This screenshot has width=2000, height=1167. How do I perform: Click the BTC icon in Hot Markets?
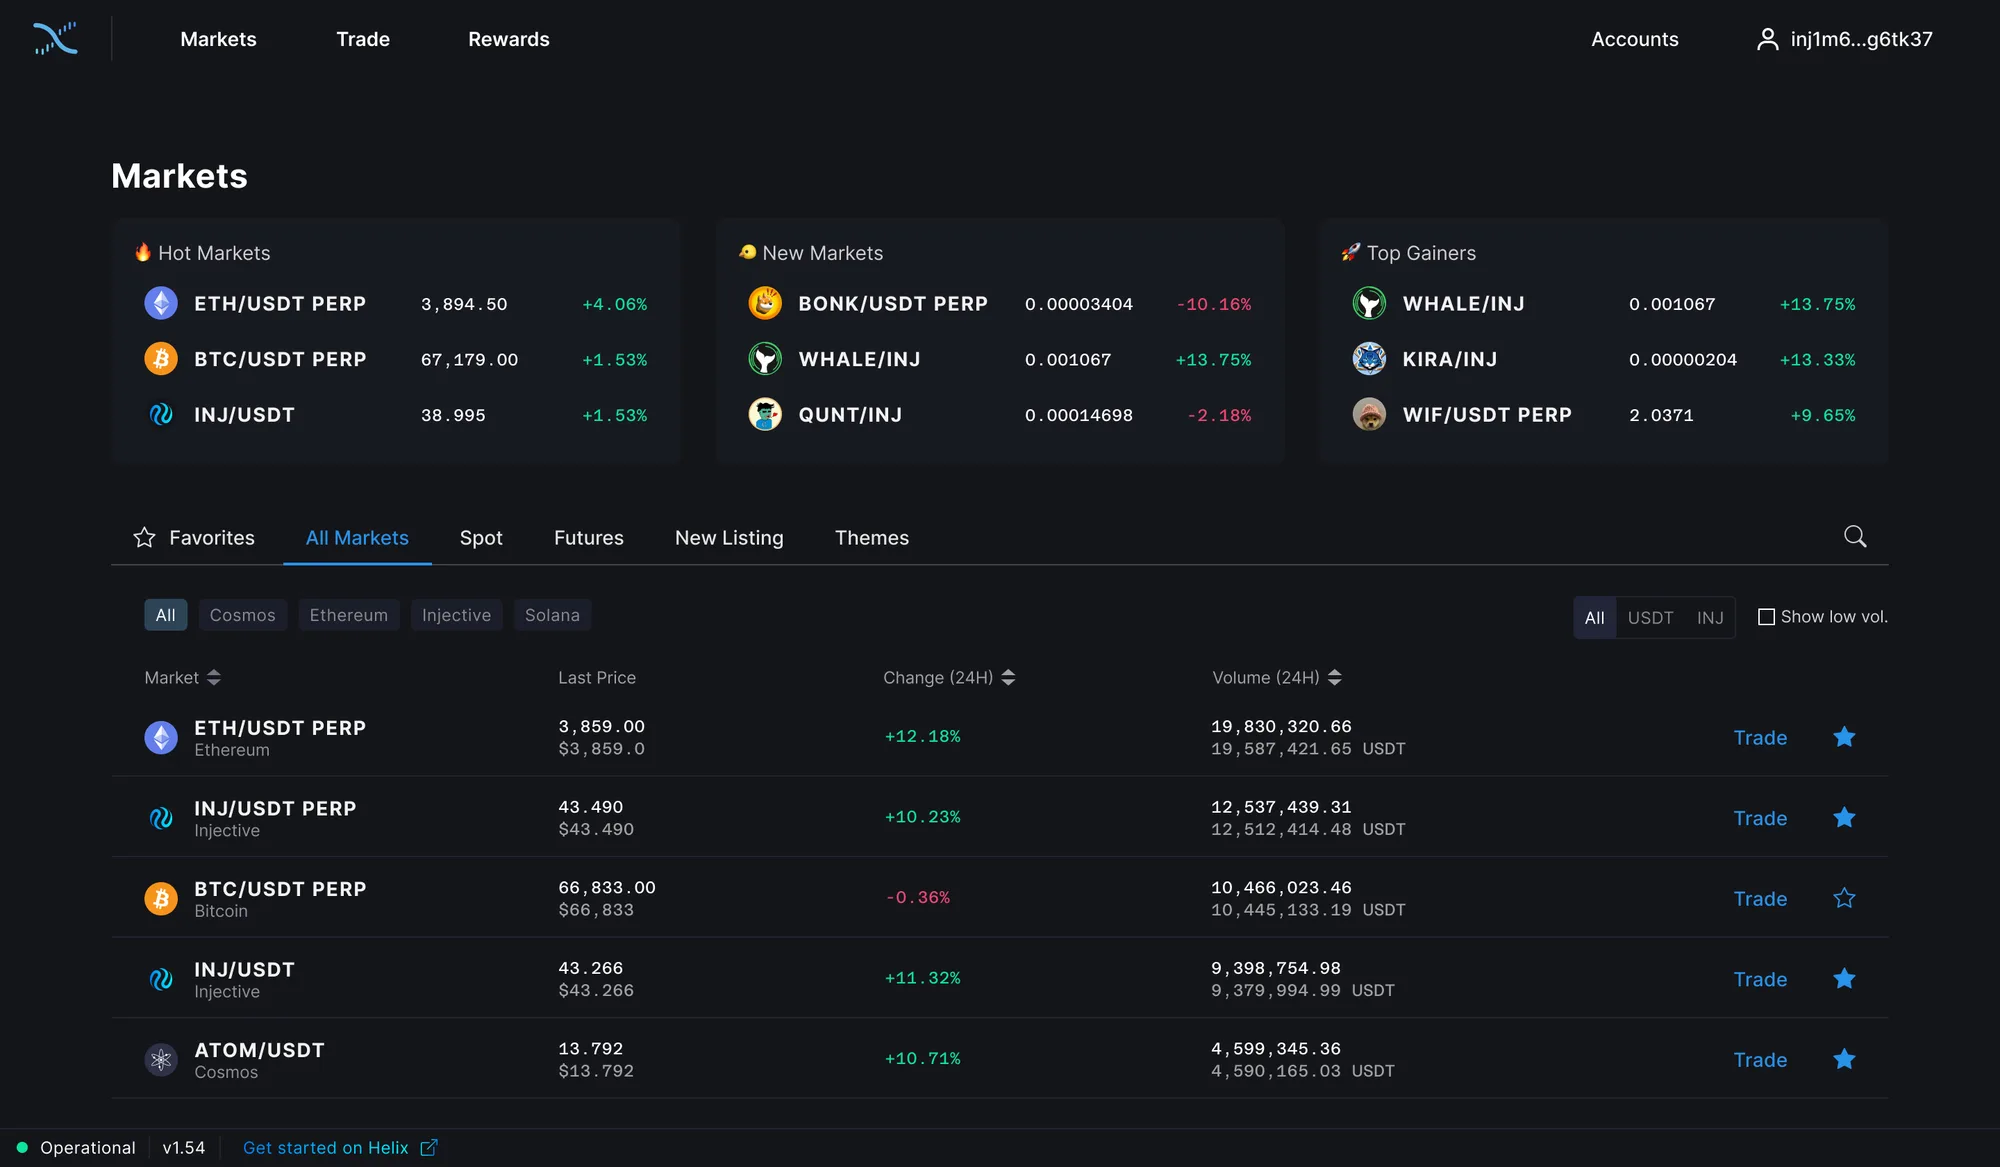161,359
